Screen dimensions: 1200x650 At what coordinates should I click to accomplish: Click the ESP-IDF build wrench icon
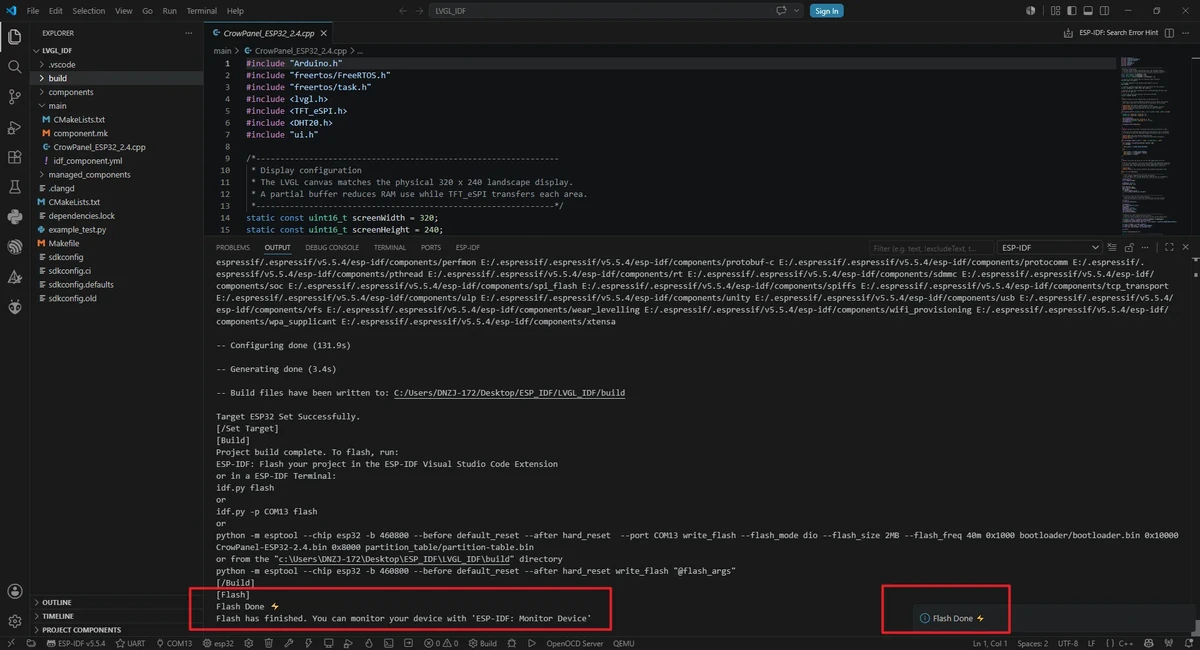(288, 643)
